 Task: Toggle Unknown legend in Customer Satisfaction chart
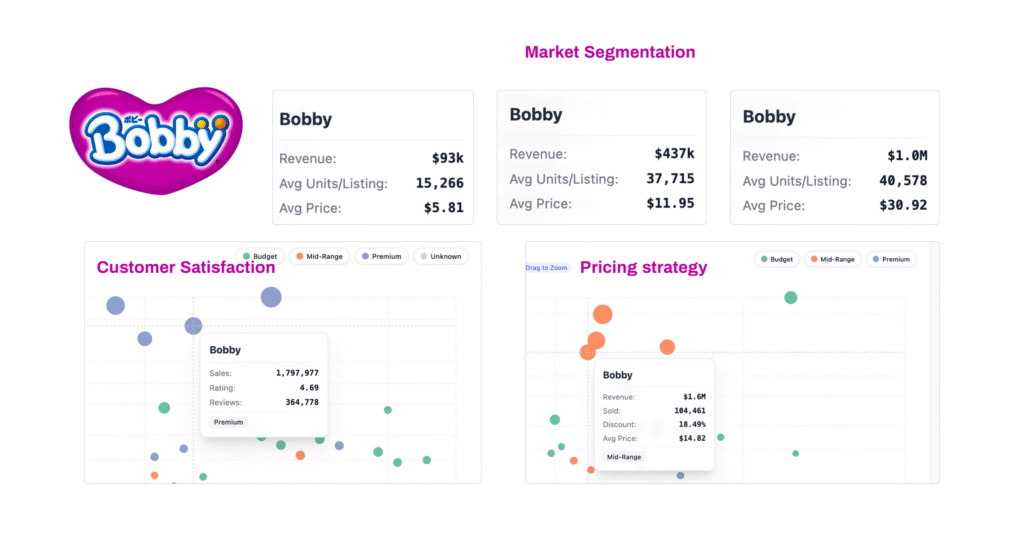point(441,256)
